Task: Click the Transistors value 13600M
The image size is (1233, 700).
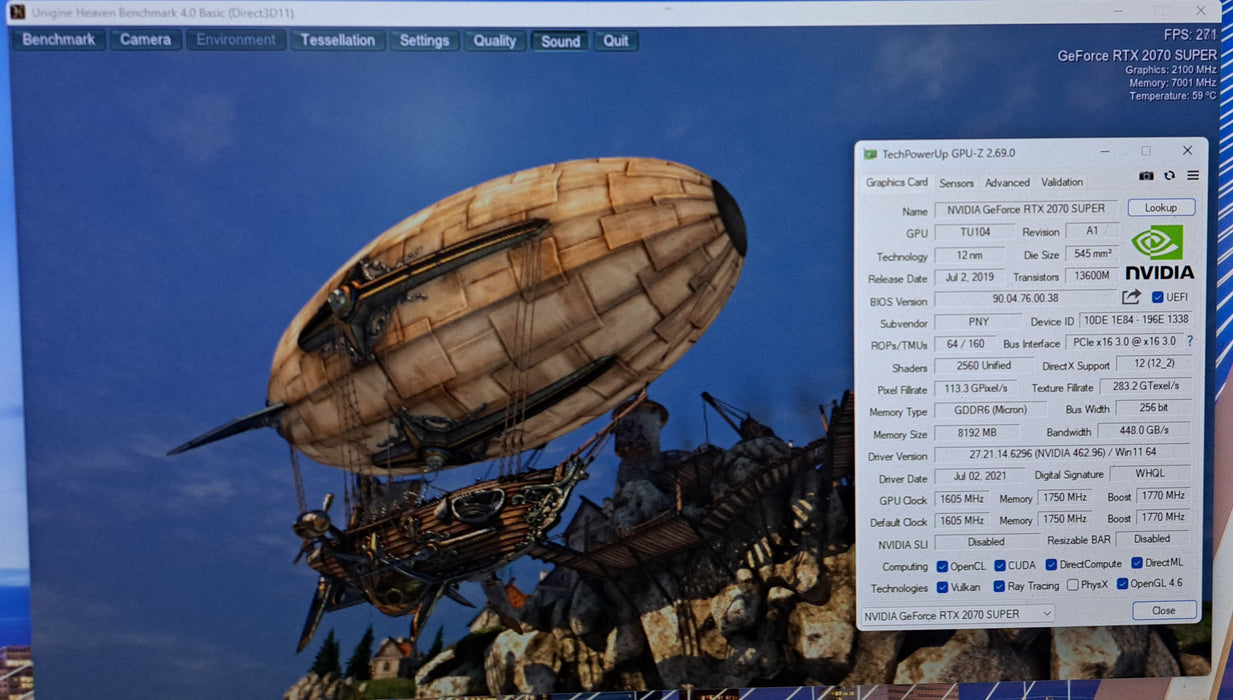Action: [x=1091, y=276]
